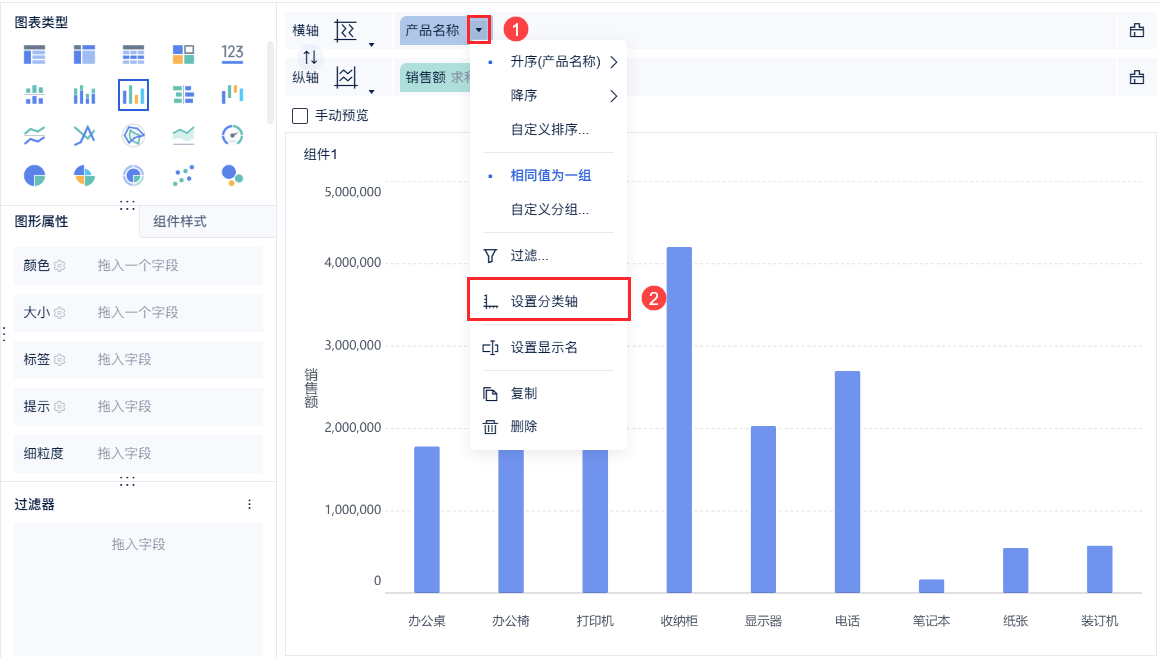Select the stacked column chart icon

coord(84,95)
